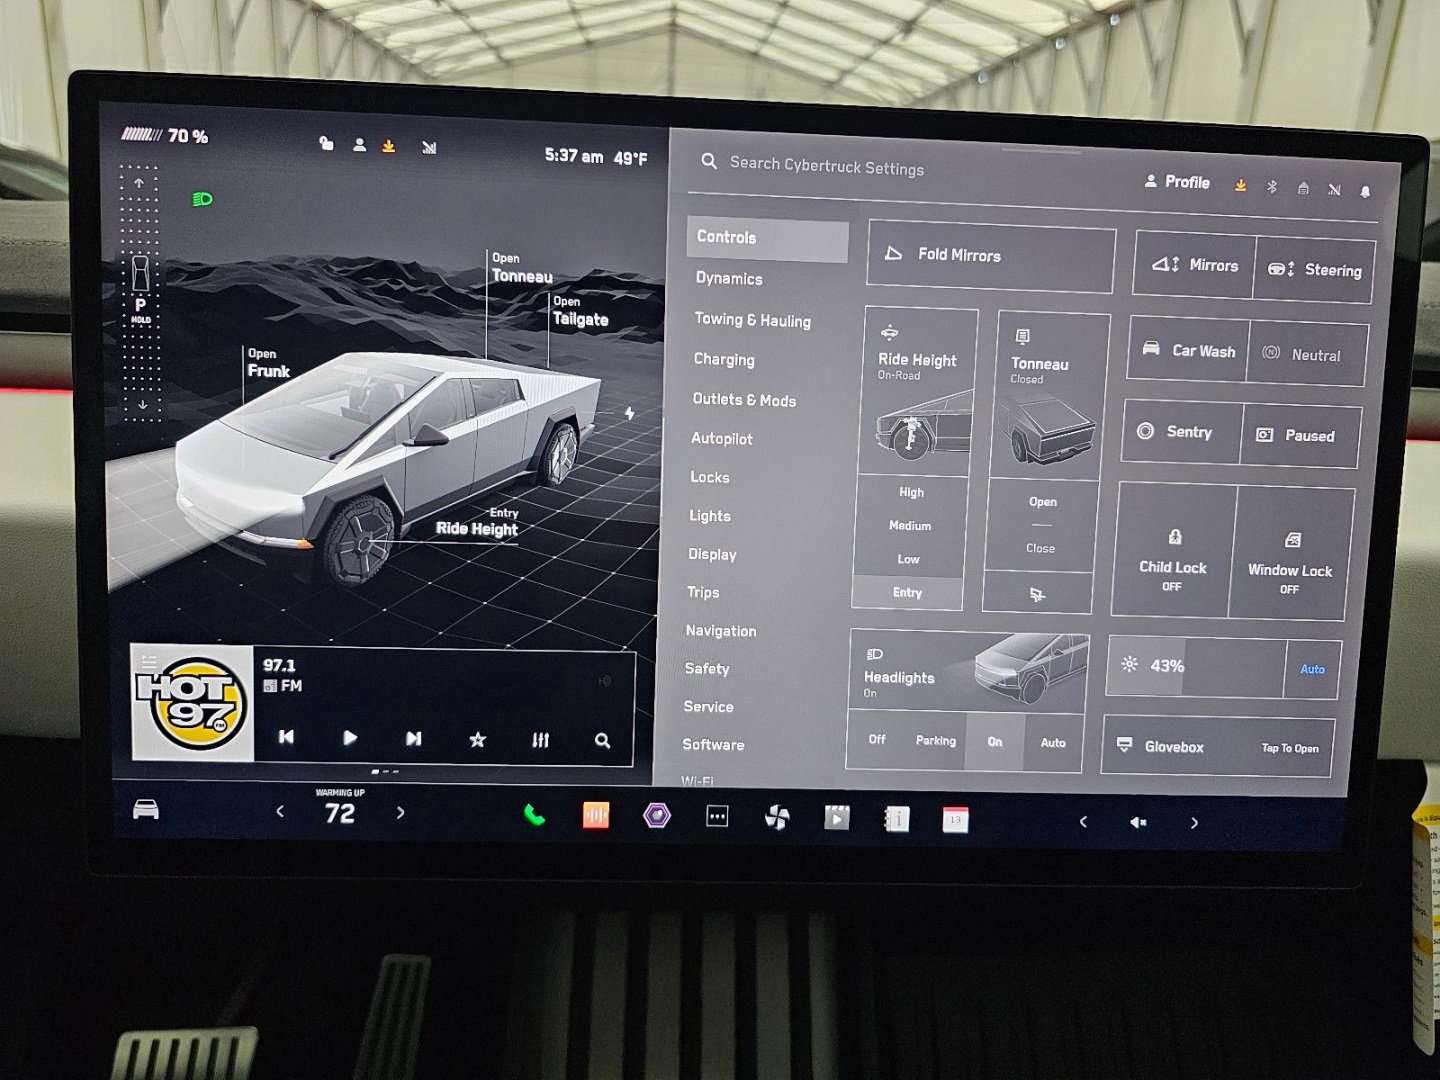1440x1080 pixels.
Task: Select Medium ride height
Action: coord(910,526)
